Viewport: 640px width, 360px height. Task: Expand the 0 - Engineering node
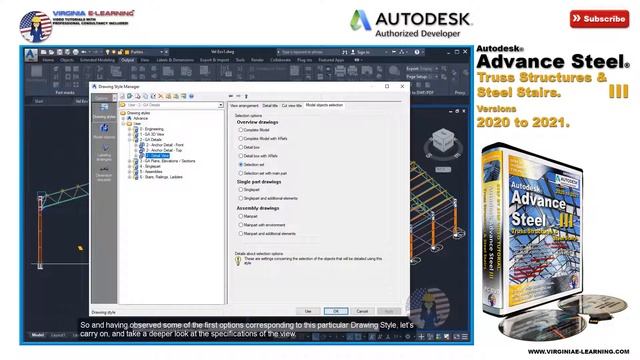click(x=130, y=129)
